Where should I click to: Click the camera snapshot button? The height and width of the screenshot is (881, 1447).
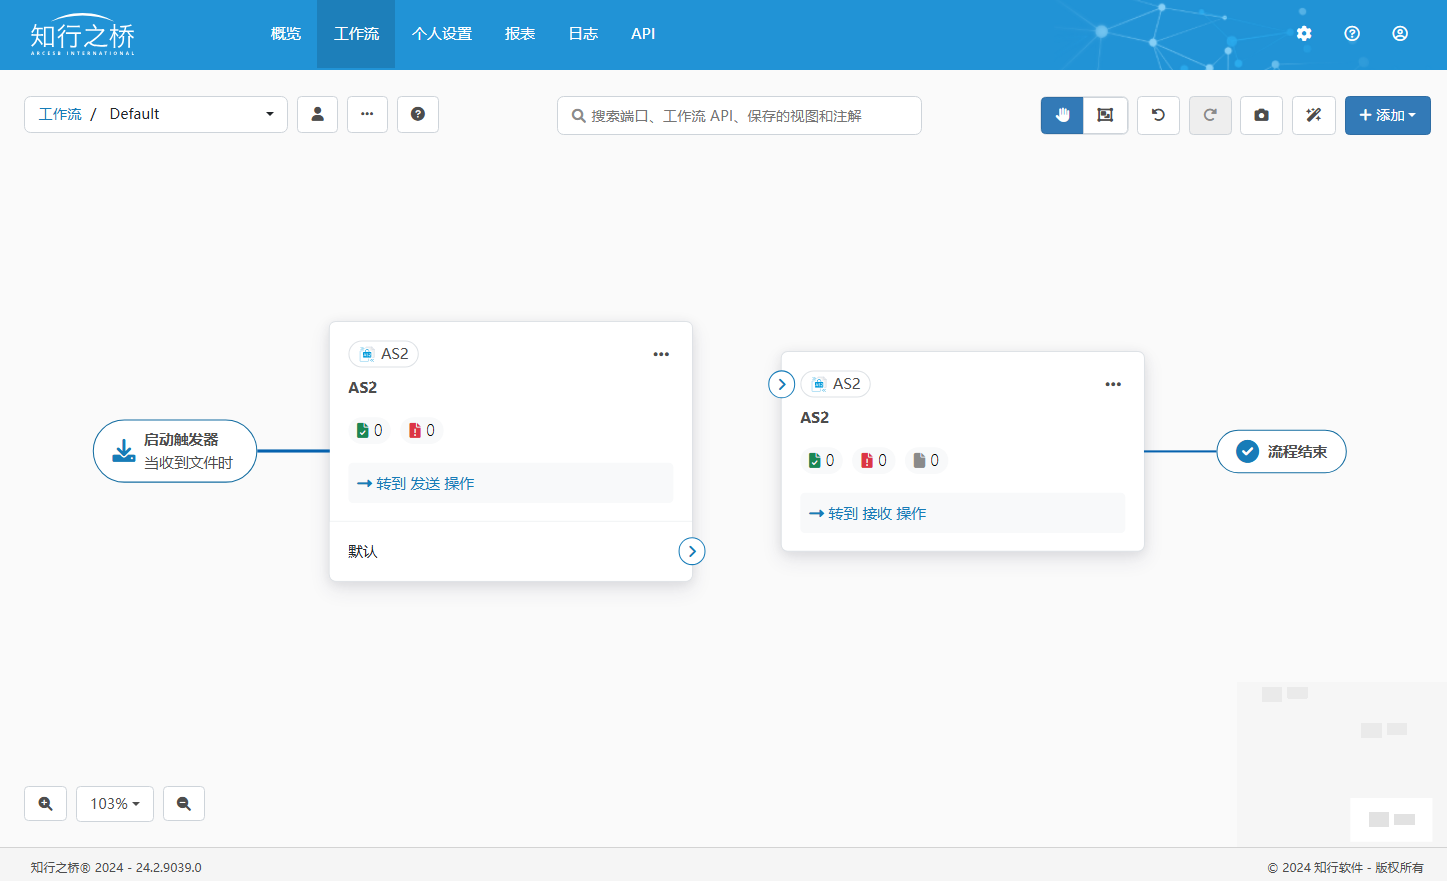(1261, 115)
